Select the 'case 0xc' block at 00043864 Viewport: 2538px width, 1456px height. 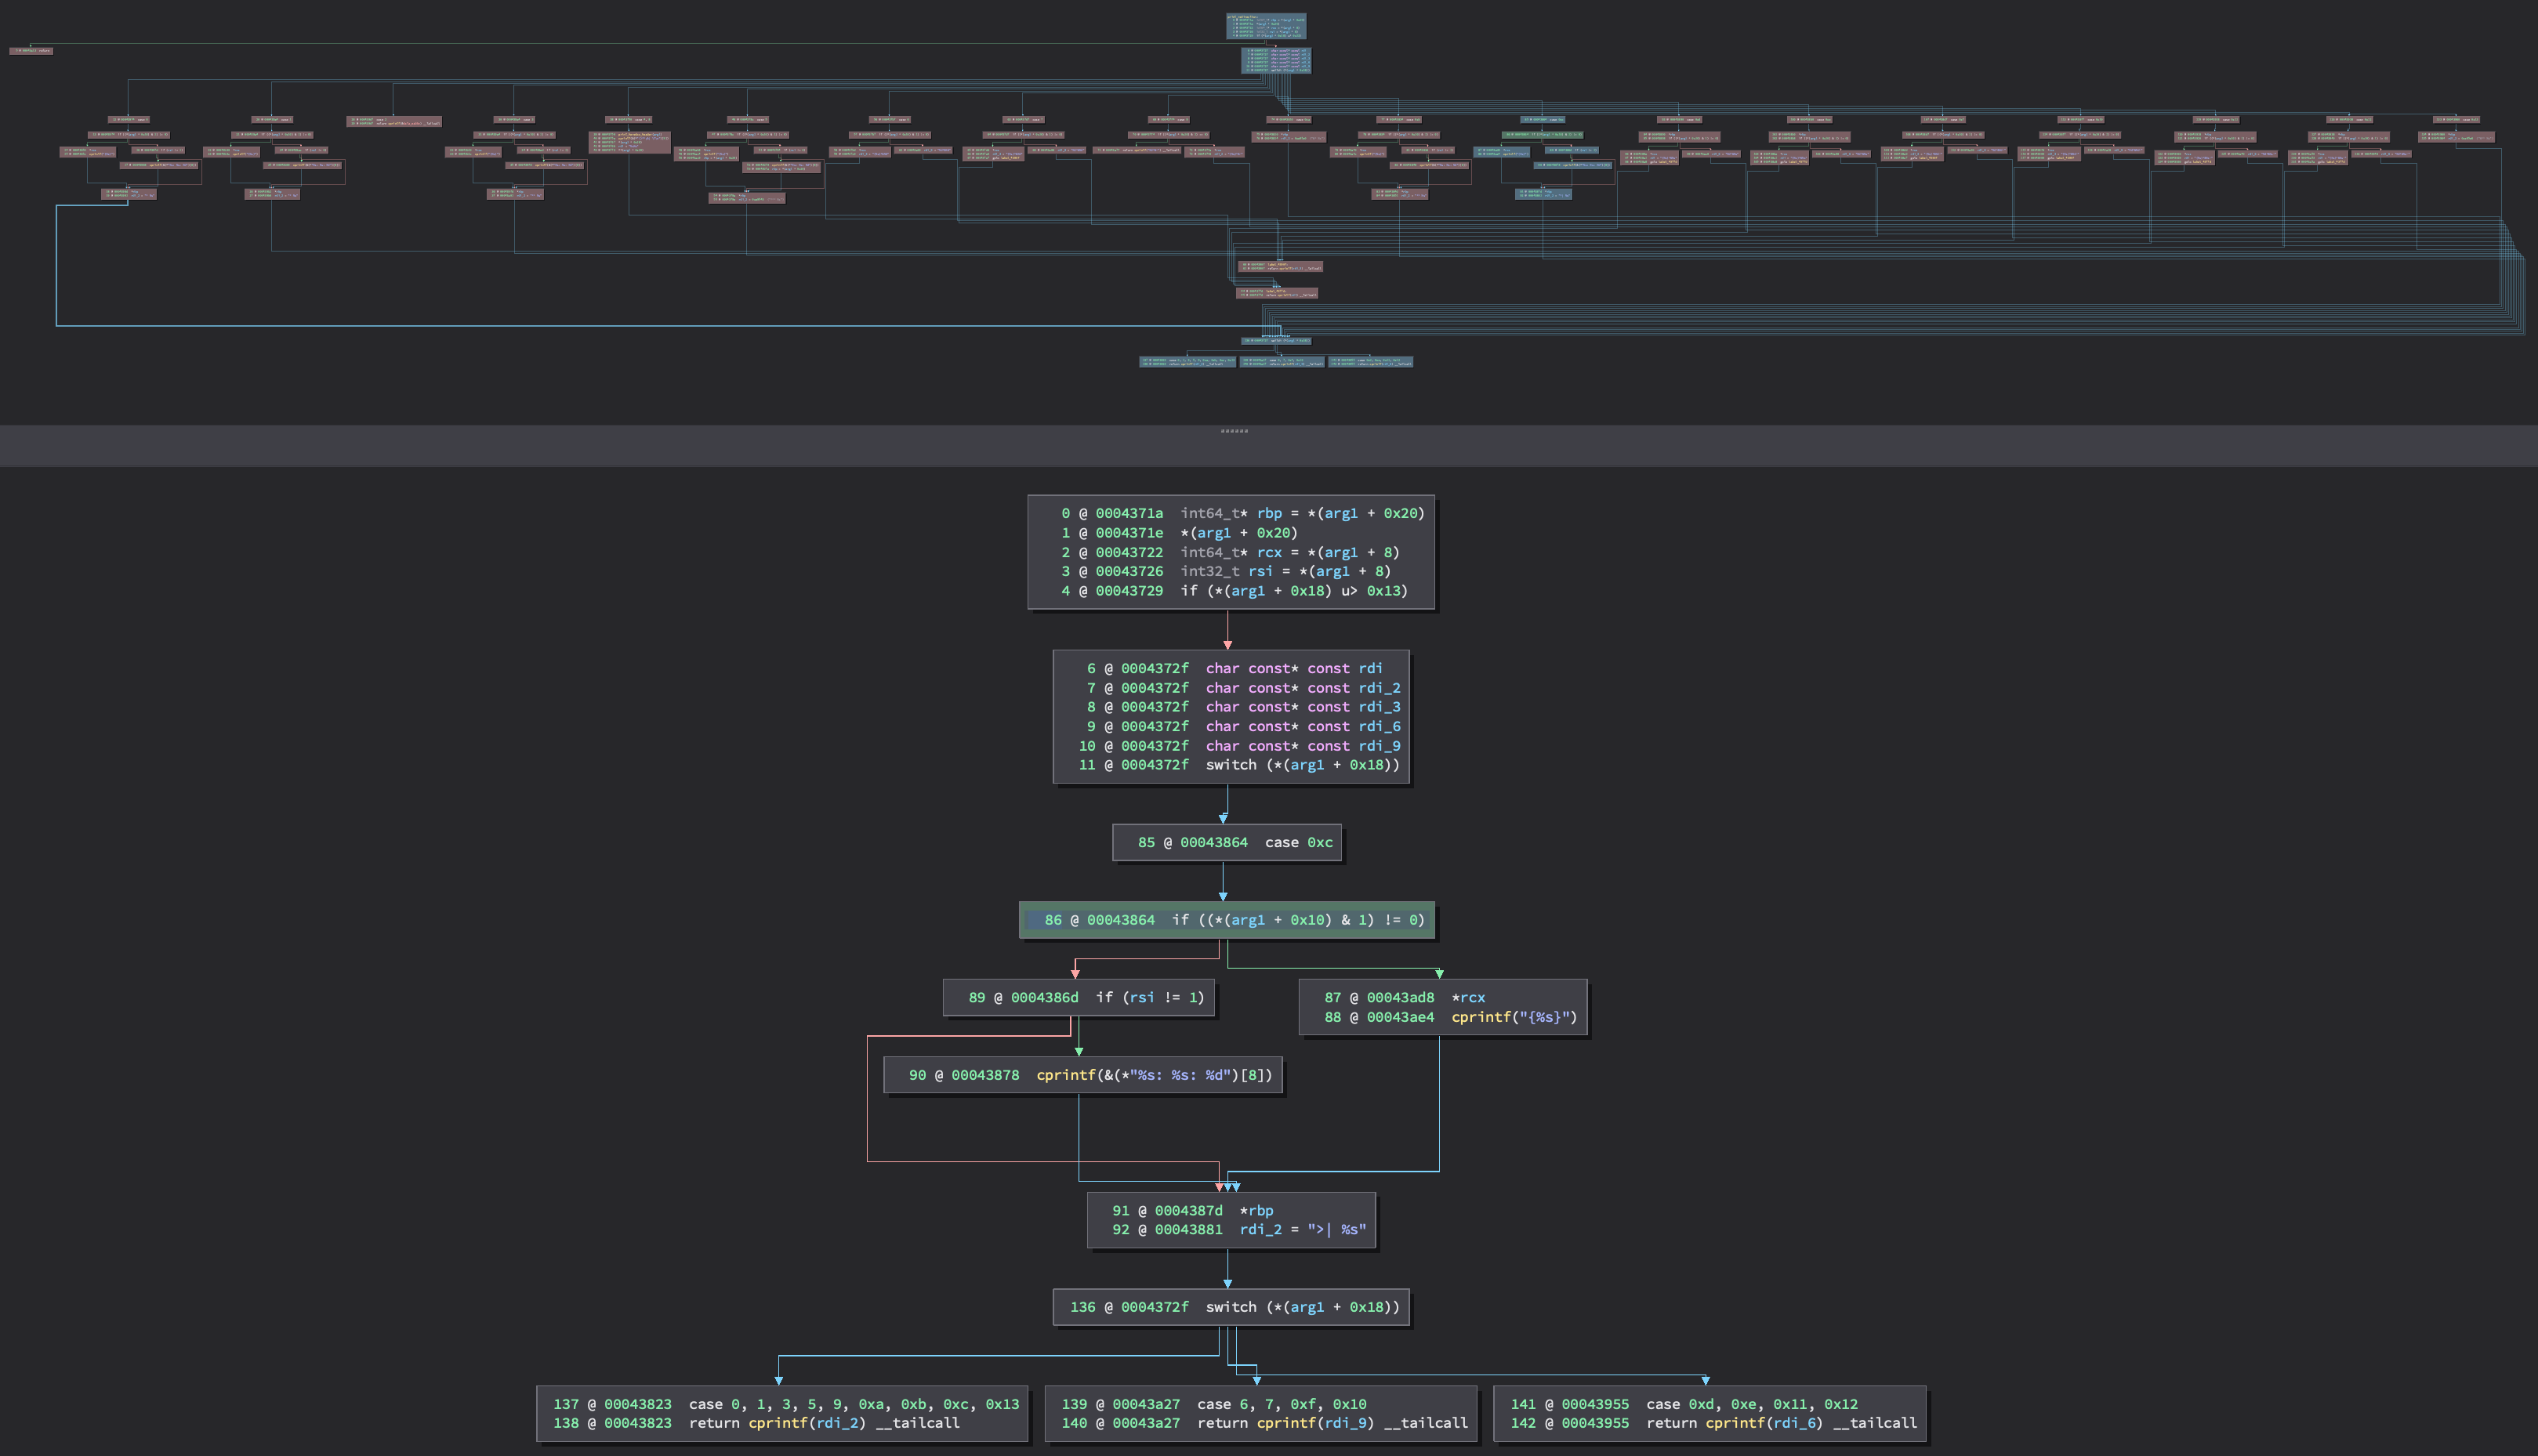click(x=1227, y=842)
